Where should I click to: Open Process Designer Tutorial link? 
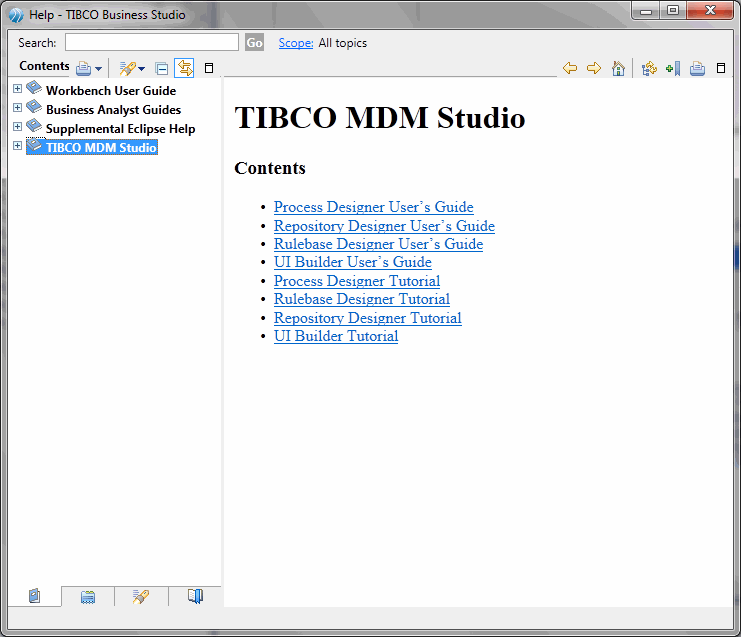pos(357,281)
